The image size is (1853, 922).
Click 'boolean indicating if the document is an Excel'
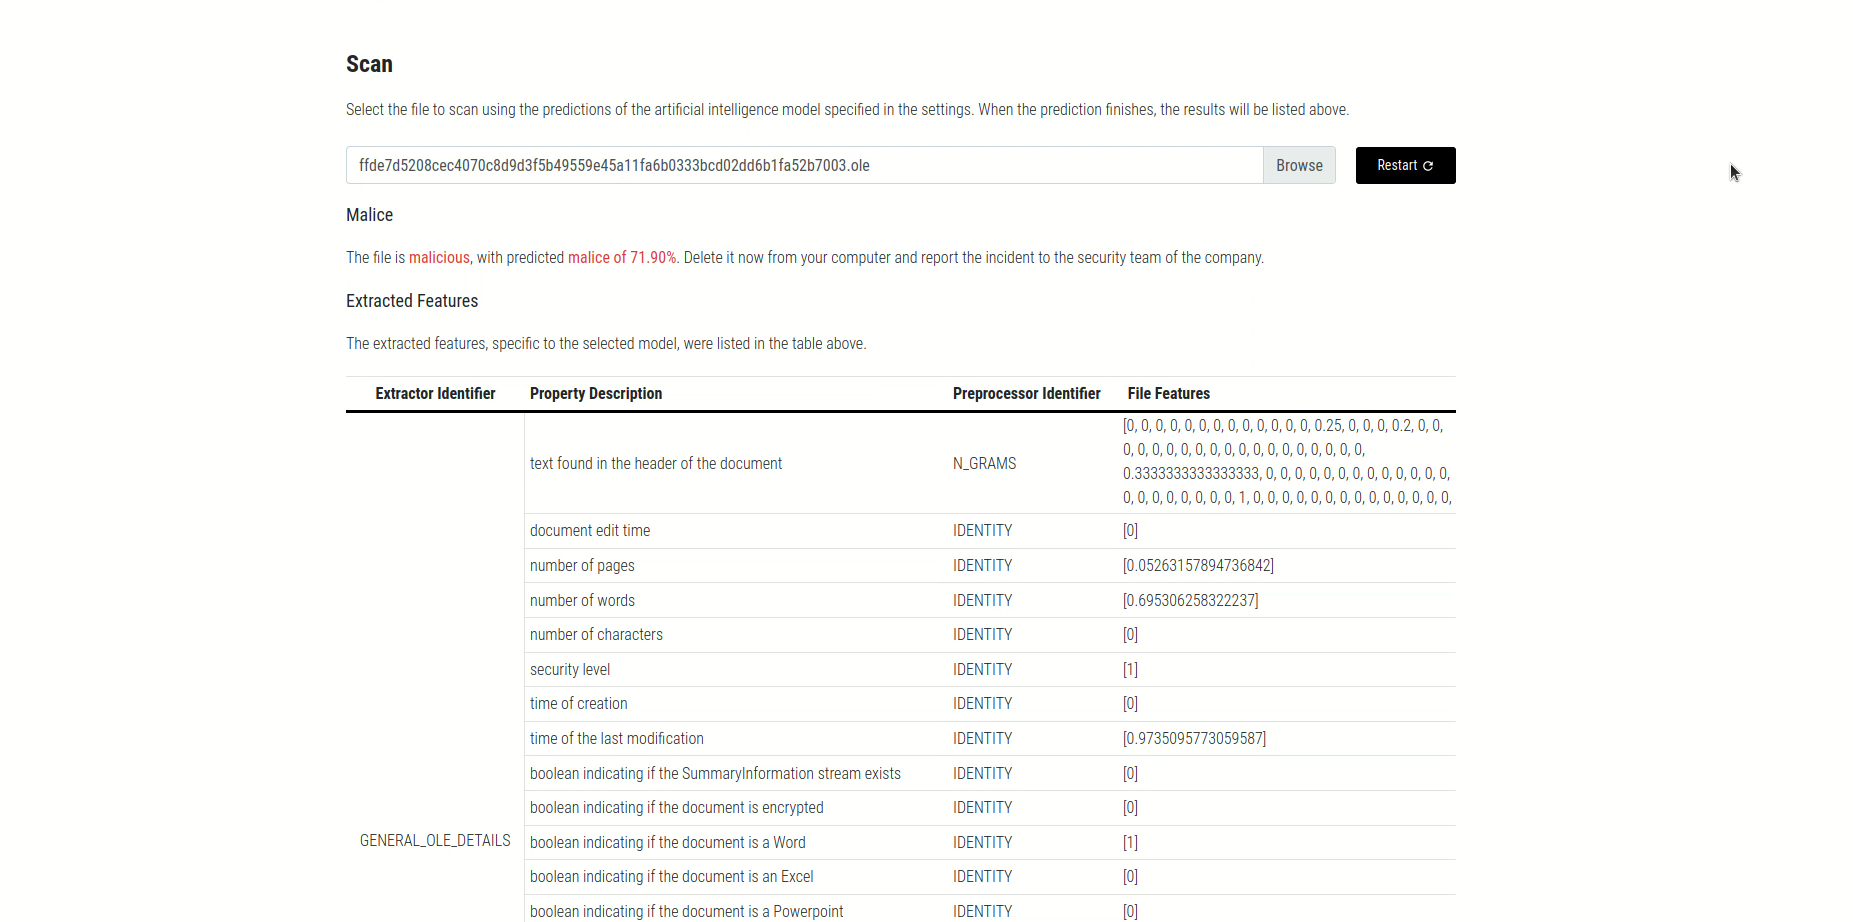click(672, 877)
